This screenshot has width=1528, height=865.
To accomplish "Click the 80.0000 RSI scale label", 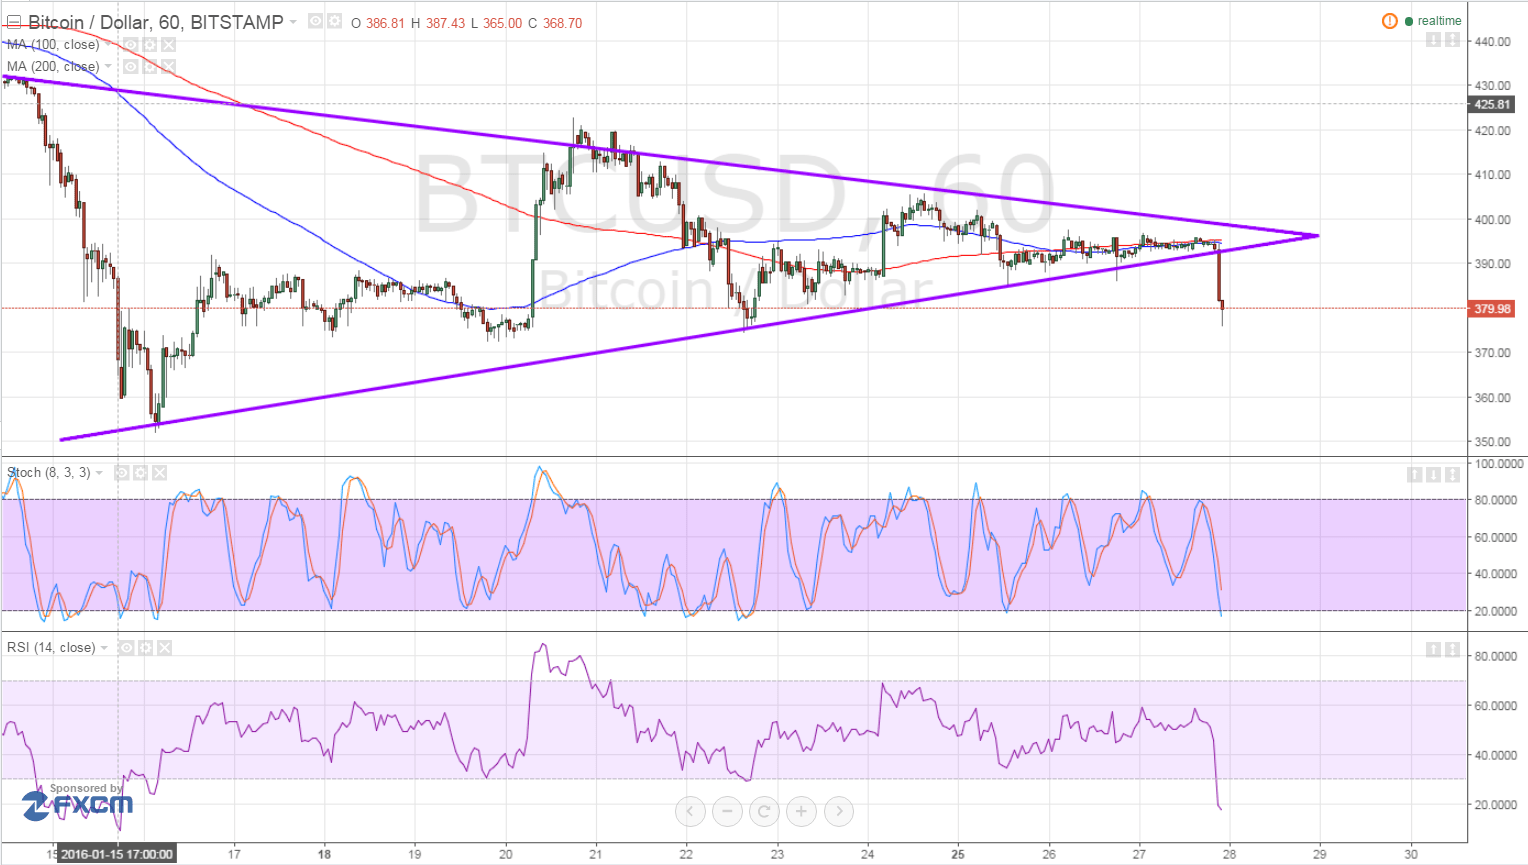I will pos(1497,656).
